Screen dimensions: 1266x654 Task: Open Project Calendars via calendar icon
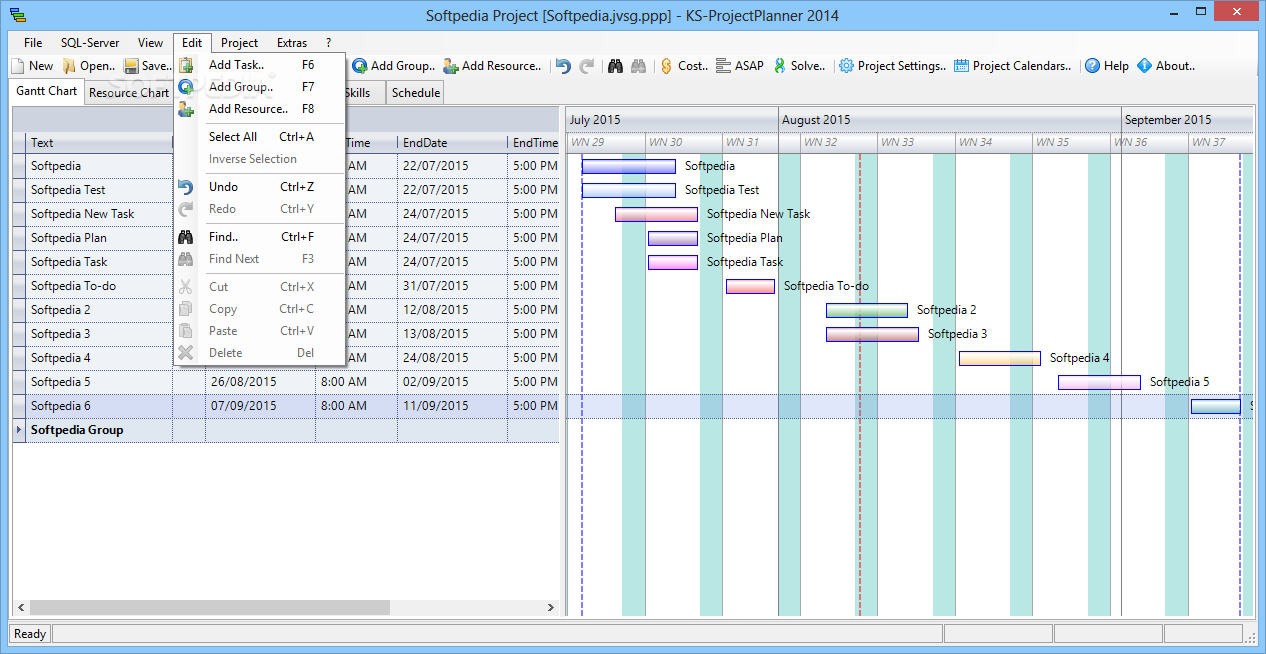click(x=962, y=66)
